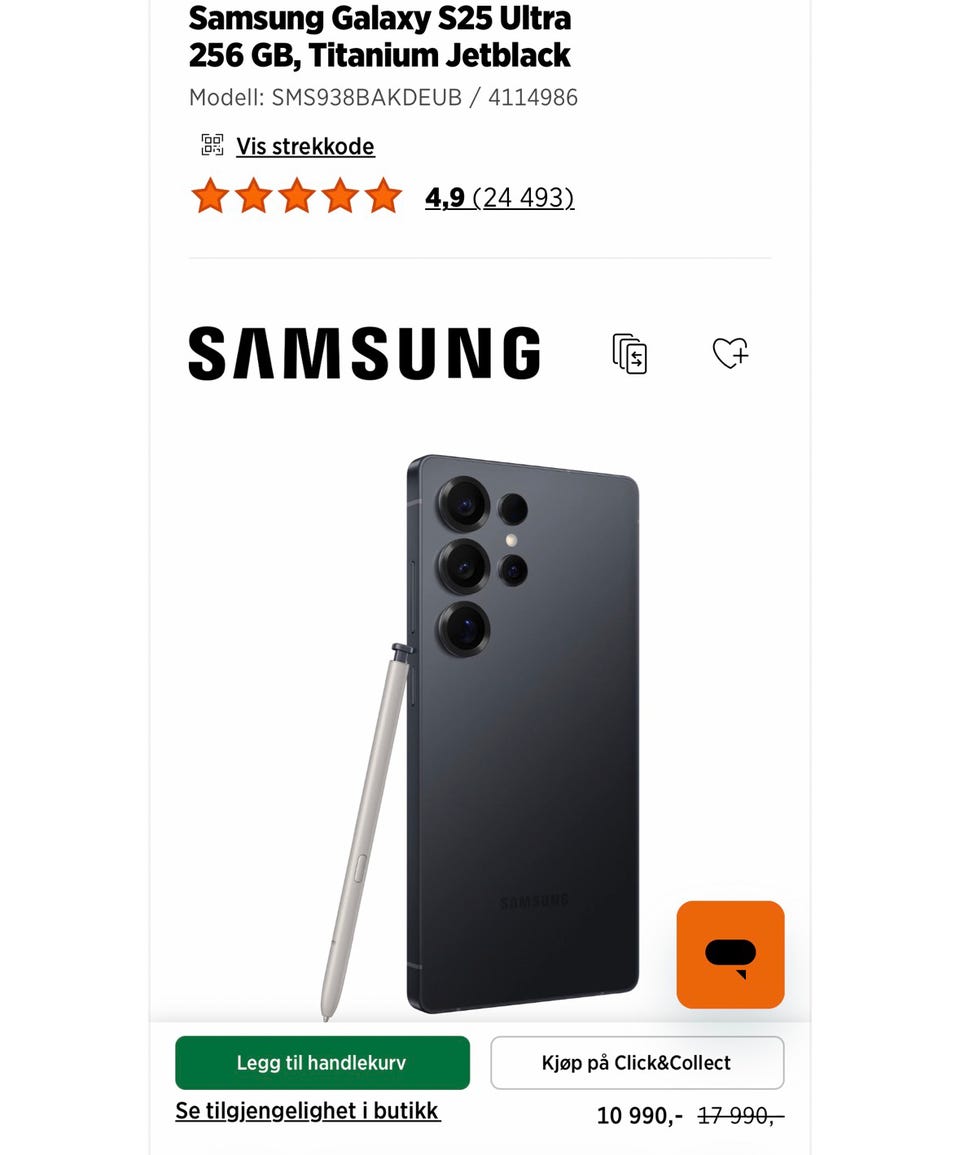Click the S Pen stylus in product image
960x1155 pixels.
(x=365, y=832)
